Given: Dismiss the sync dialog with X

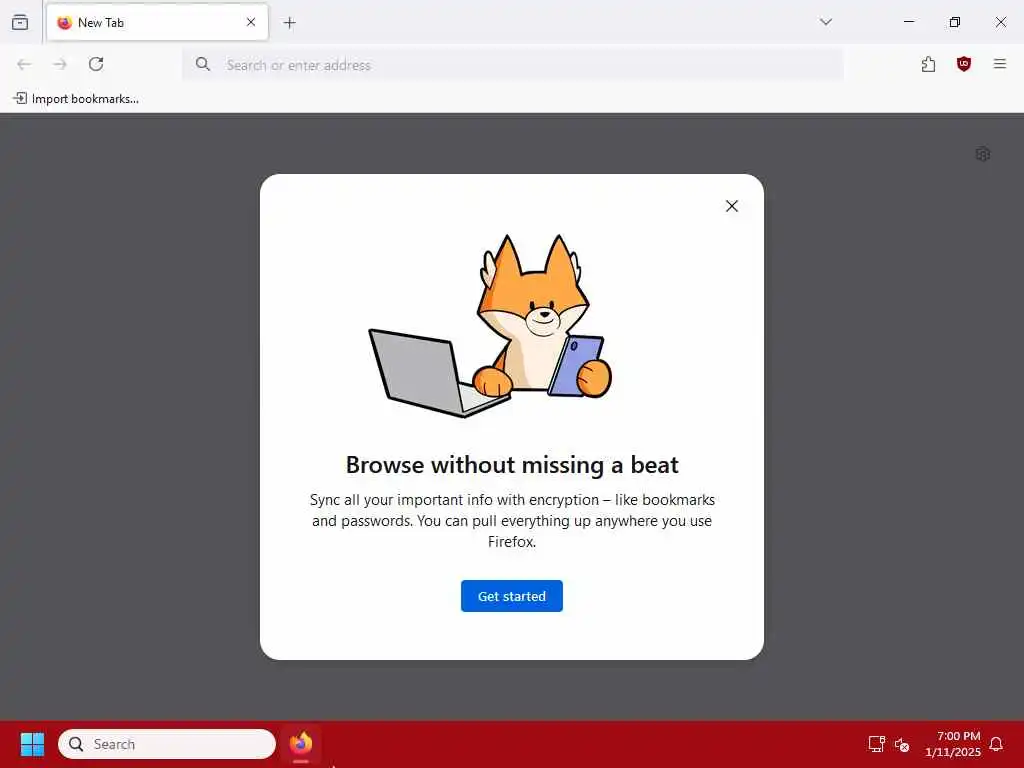Looking at the screenshot, I should click(x=731, y=206).
